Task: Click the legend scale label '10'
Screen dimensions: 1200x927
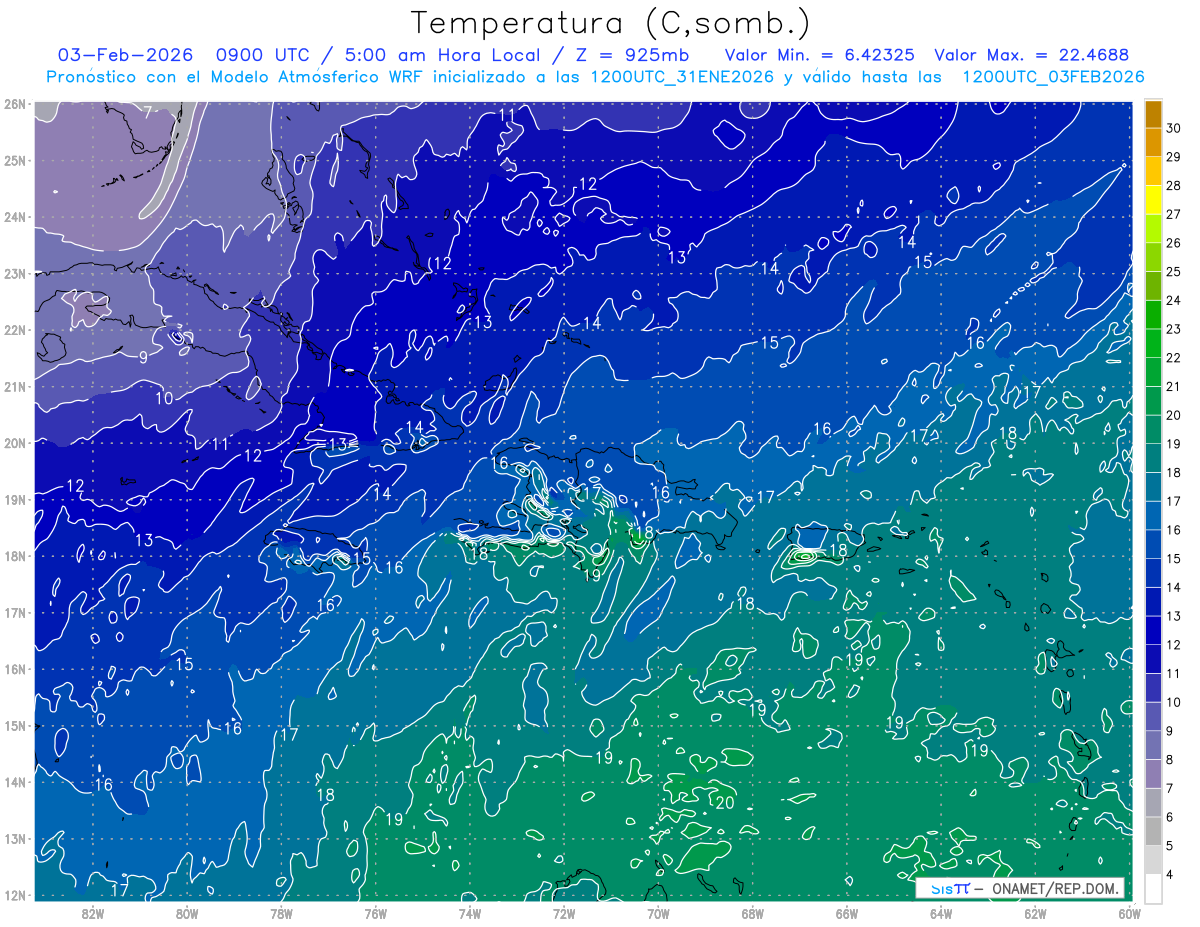Action: click(x=1173, y=702)
